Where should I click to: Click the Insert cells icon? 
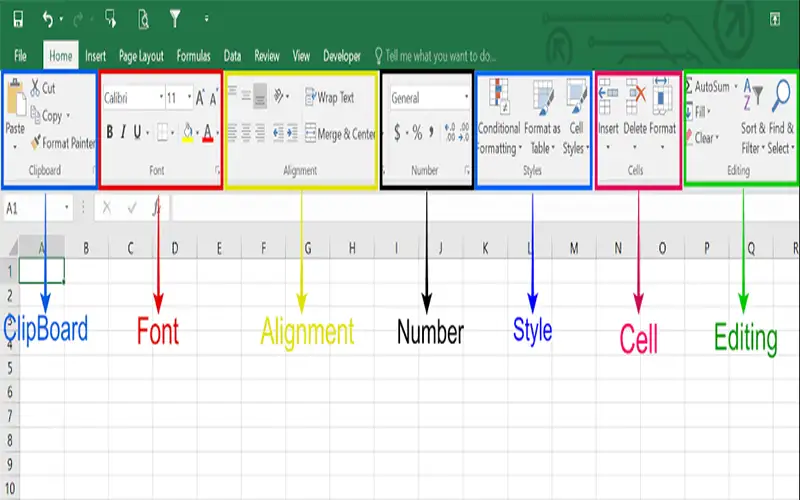(x=608, y=100)
